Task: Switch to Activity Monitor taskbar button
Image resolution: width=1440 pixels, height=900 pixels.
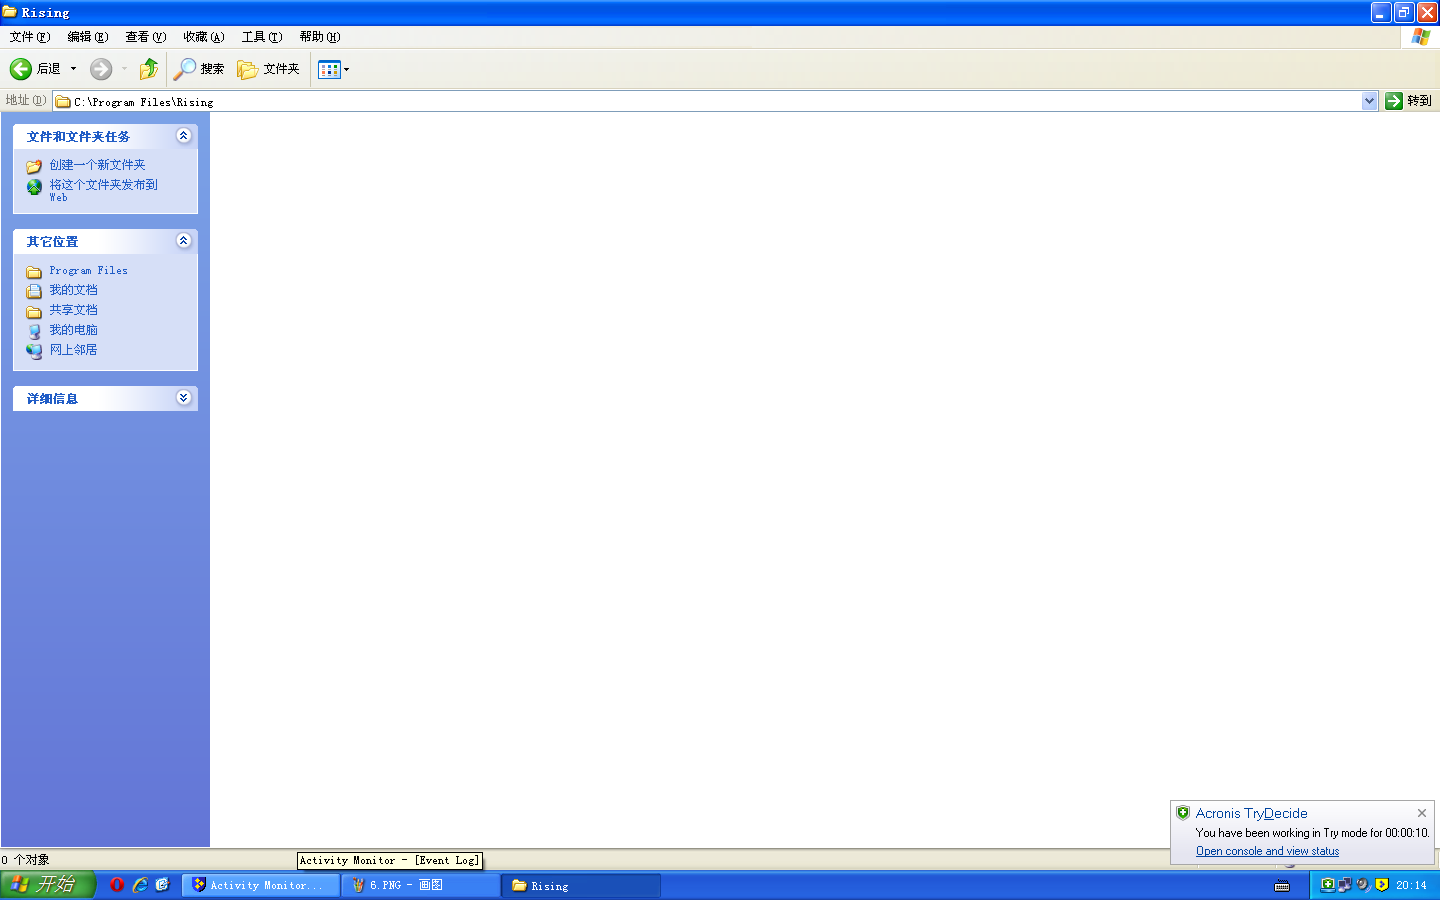Action: [261, 885]
